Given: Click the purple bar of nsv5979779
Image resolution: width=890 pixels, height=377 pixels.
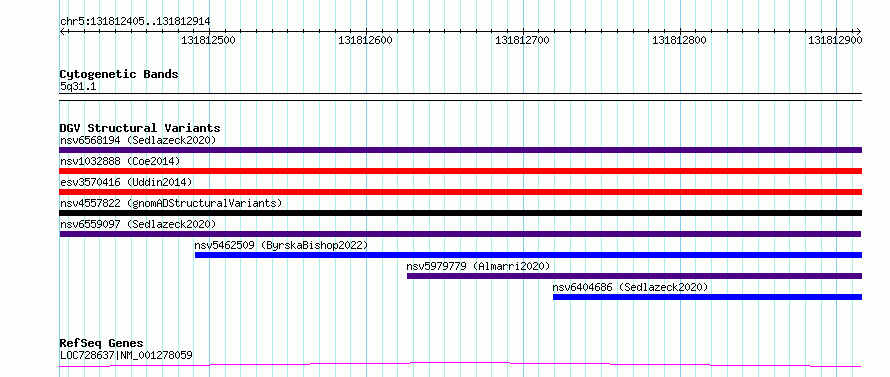Looking at the screenshot, I should [x=635, y=276].
